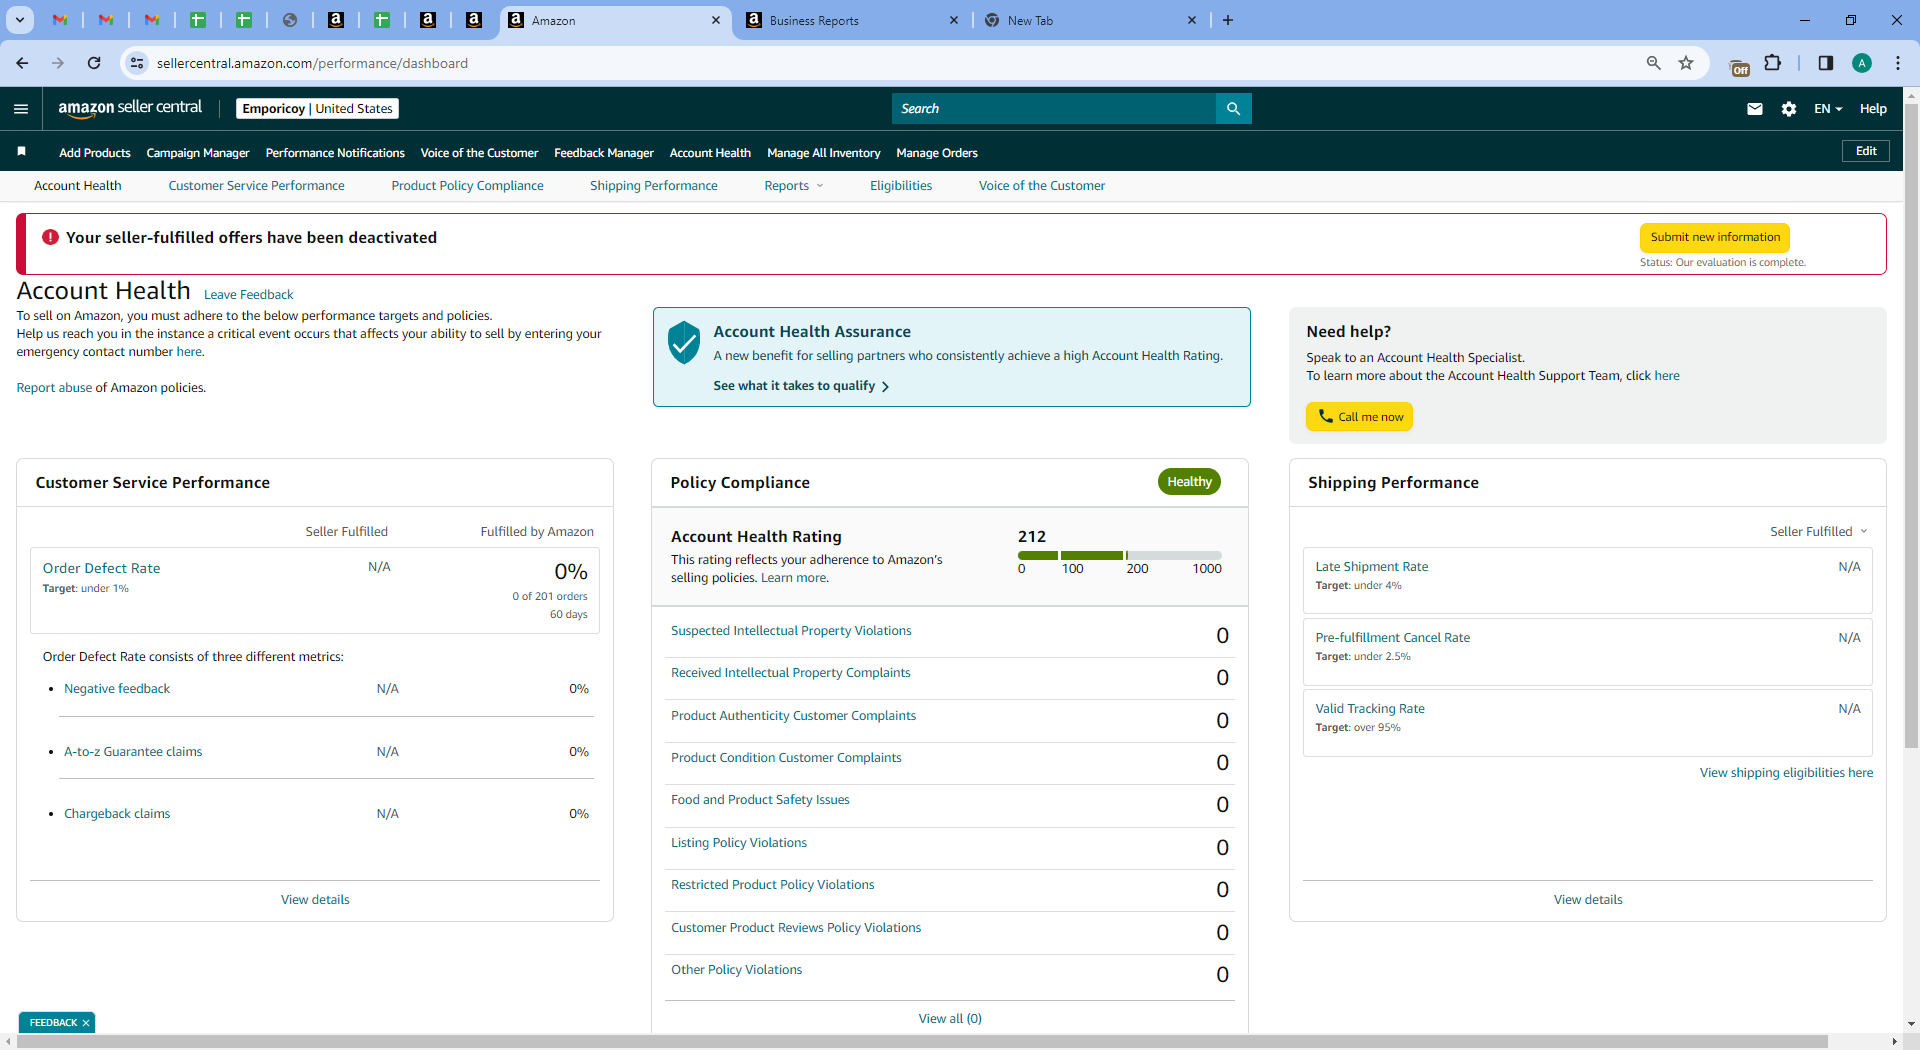Click the Account Health Rating progress bar
This screenshot has height=1050, width=1920.
pyautogui.click(x=1120, y=555)
